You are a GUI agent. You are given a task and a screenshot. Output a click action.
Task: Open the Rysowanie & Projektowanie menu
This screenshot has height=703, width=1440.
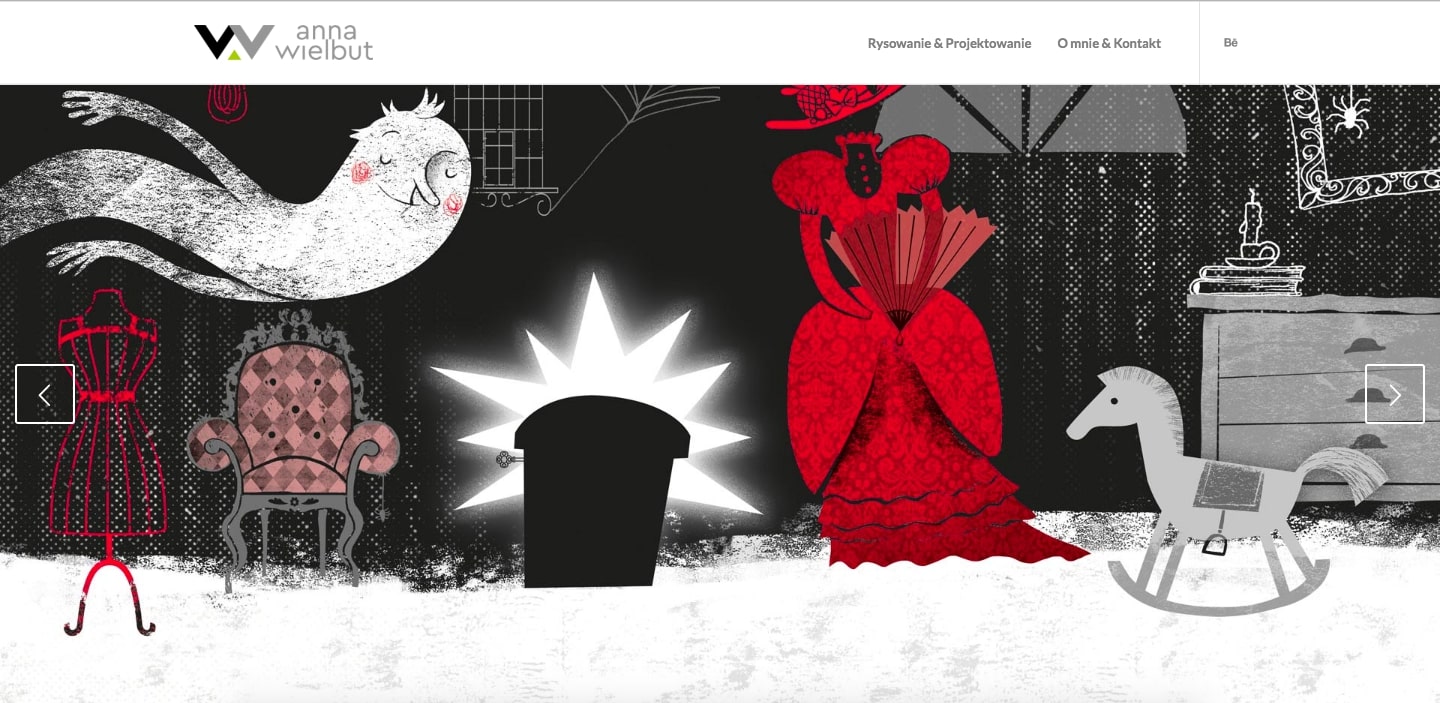pos(949,43)
